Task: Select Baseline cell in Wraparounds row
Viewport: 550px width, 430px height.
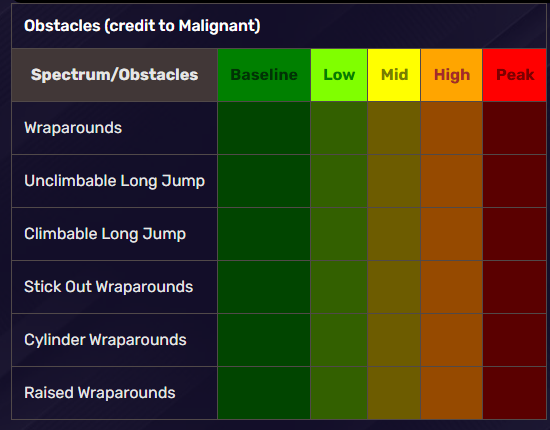Action: (264, 128)
